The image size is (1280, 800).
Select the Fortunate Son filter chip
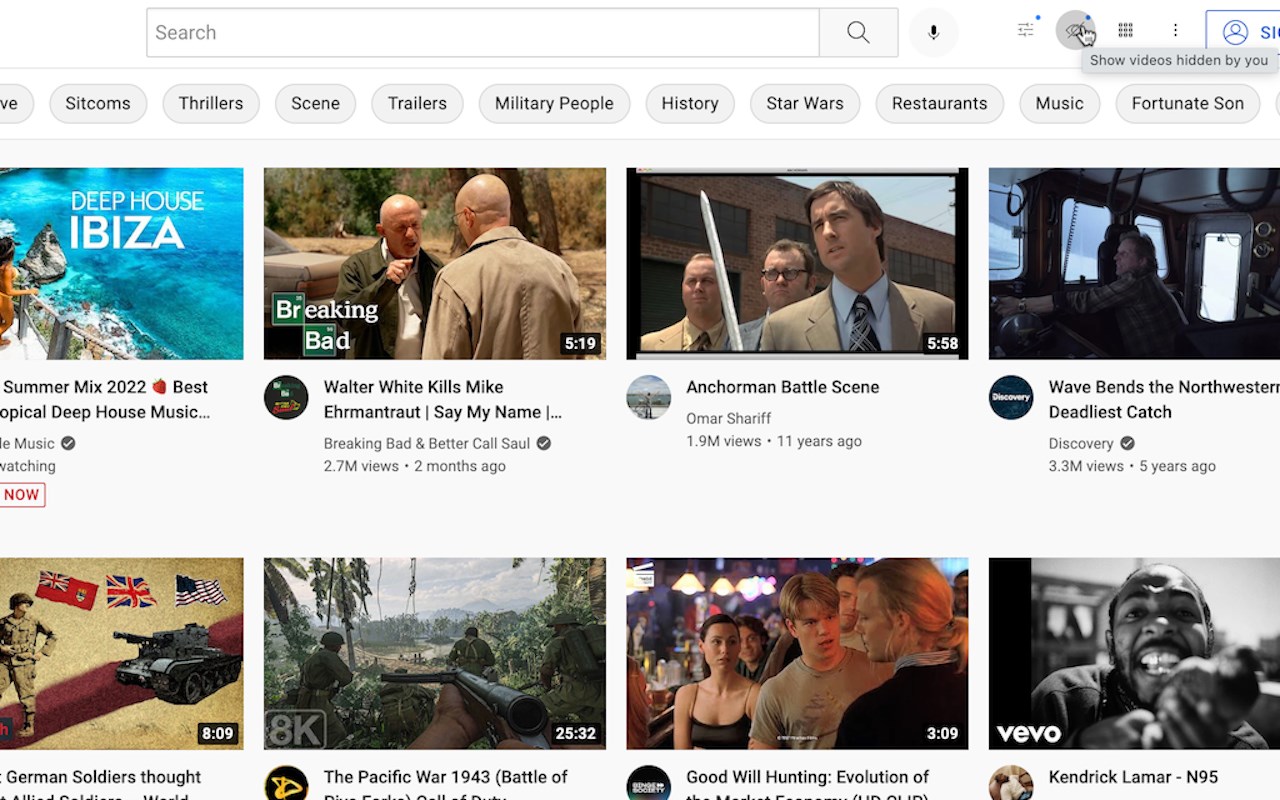(1188, 103)
